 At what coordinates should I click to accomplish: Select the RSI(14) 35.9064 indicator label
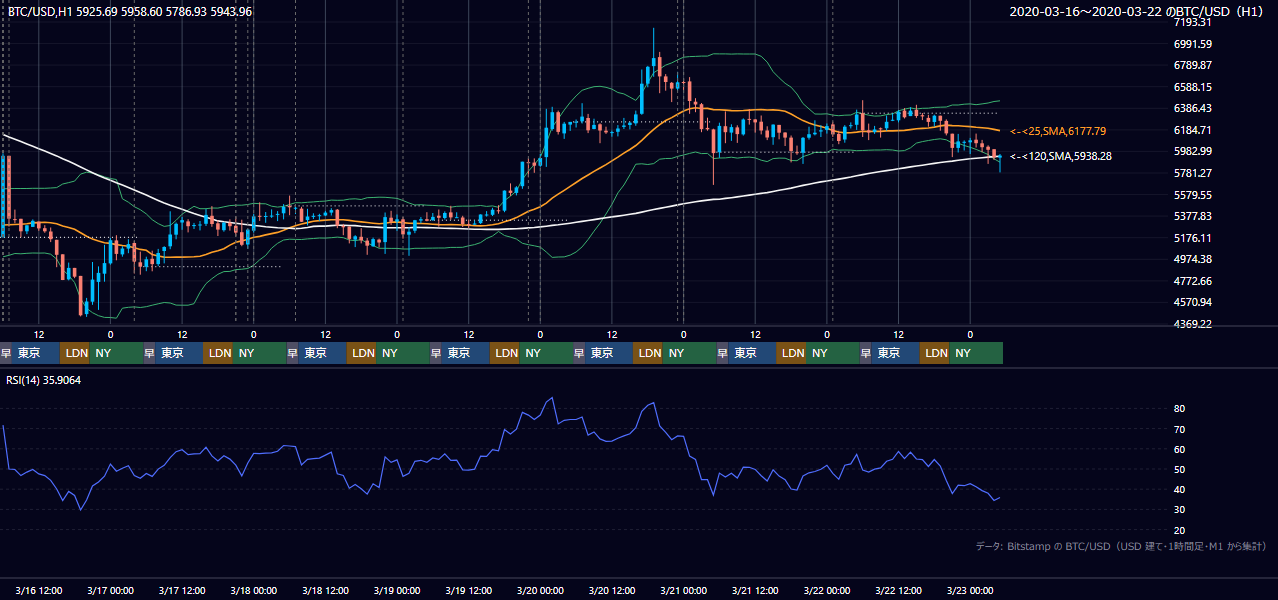(x=44, y=380)
